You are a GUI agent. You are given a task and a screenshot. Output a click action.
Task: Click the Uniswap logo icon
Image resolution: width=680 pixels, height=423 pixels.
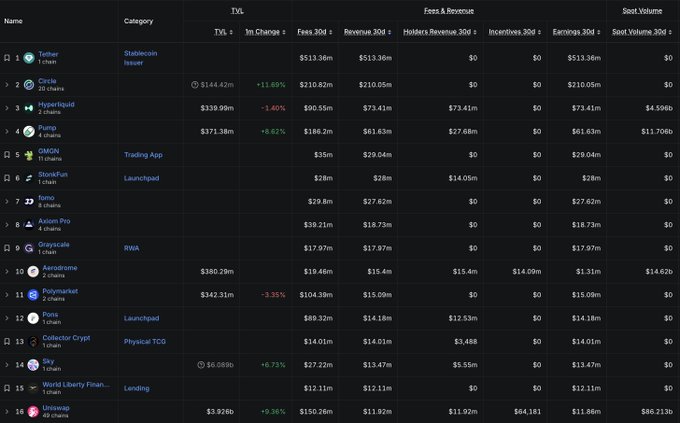tap(33, 412)
